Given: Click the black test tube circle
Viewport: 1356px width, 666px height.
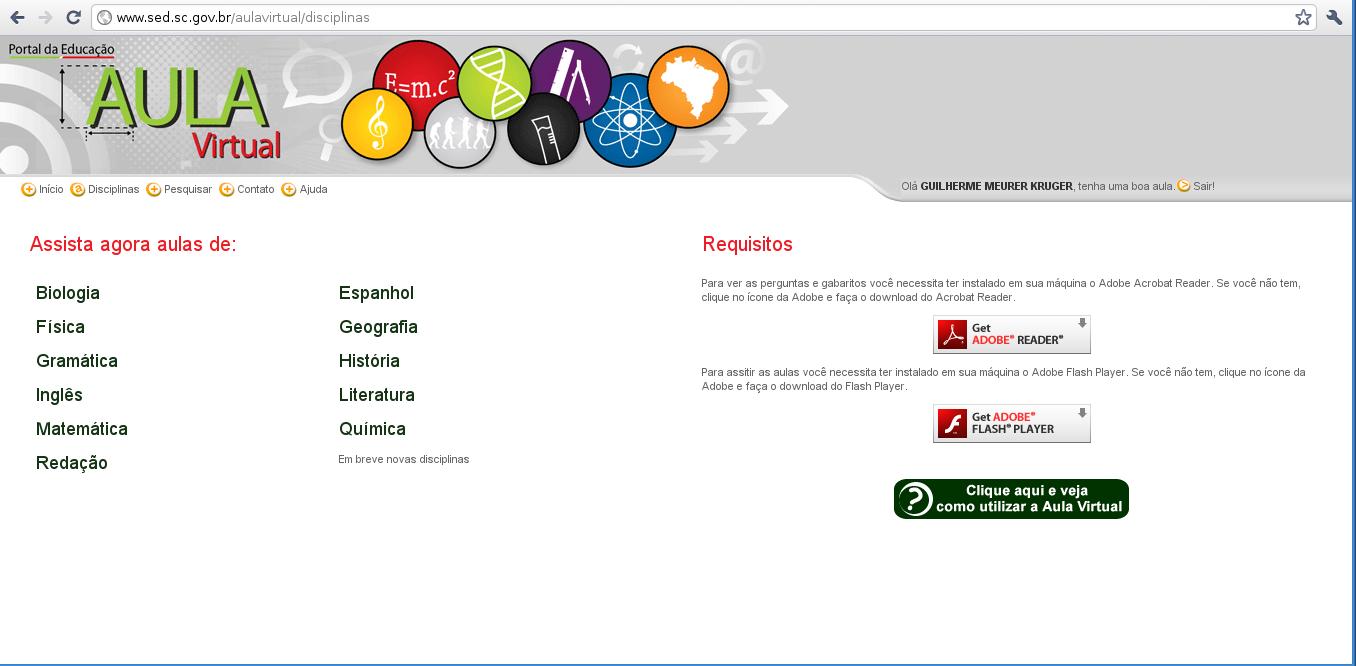Looking at the screenshot, I should pyautogui.click(x=543, y=129).
